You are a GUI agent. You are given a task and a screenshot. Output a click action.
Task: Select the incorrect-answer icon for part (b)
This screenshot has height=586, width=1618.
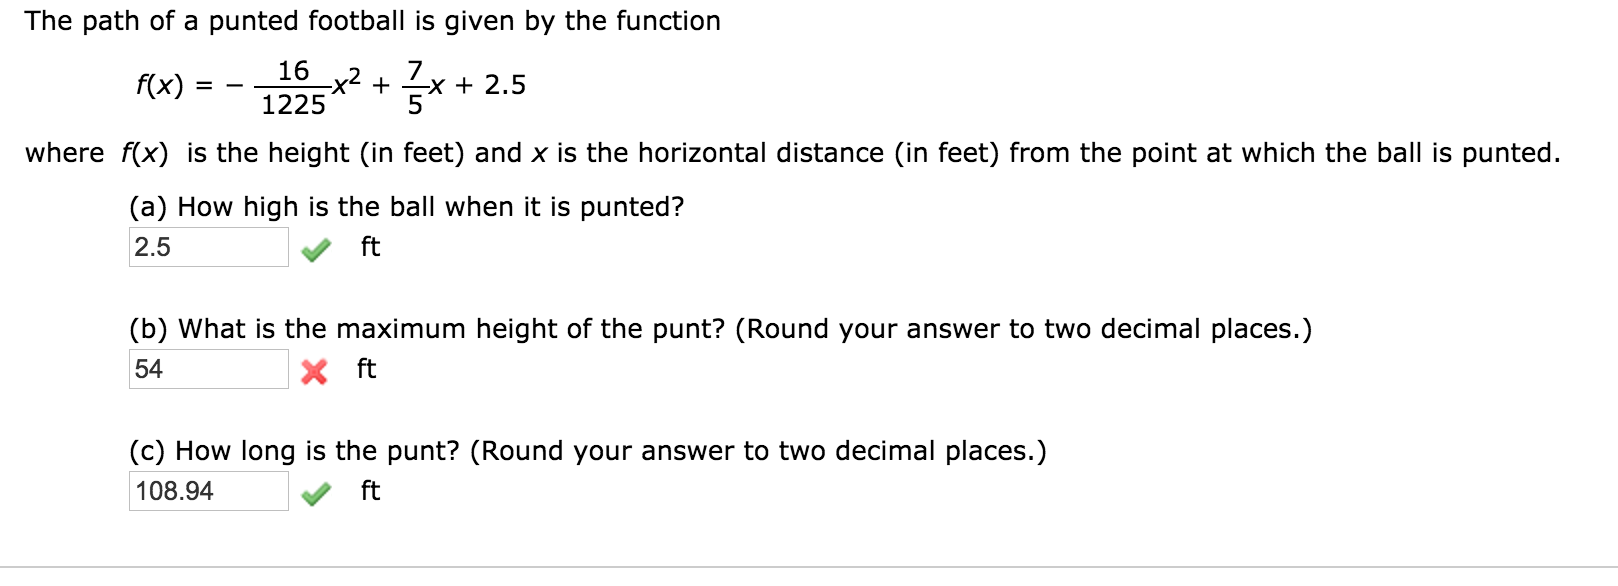[x=315, y=368]
